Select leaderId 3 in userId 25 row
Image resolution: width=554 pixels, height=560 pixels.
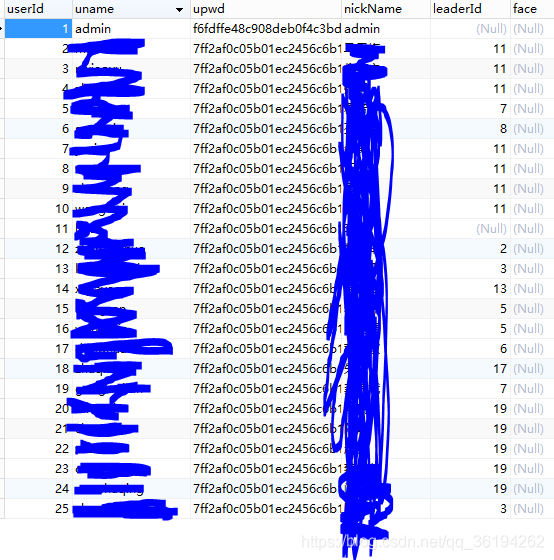pos(470,509)
